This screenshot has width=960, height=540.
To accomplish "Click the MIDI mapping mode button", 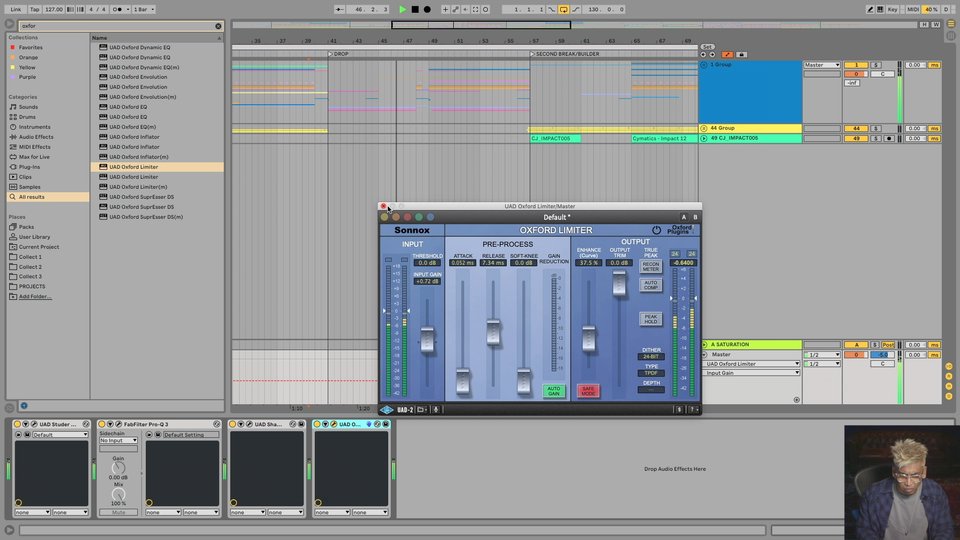I will tap(912, 9).
